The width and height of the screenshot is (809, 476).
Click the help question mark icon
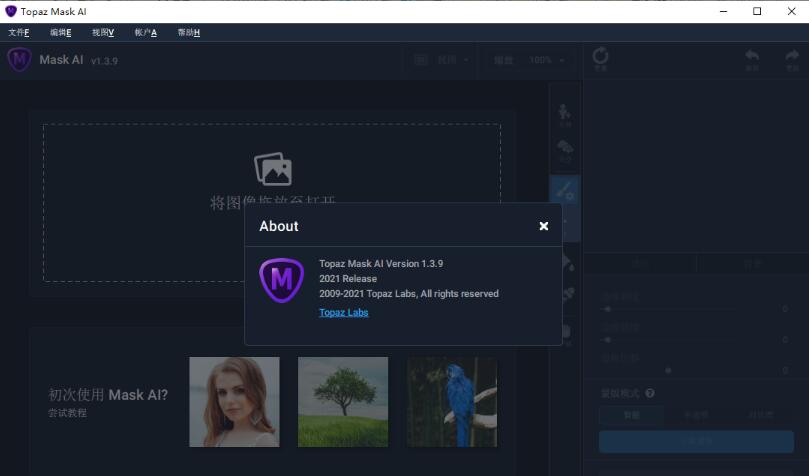650,393
